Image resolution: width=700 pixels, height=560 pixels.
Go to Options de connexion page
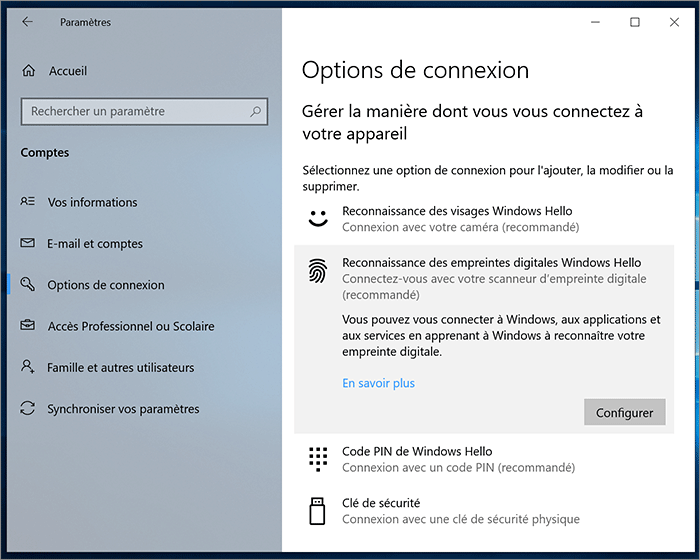[106, 285]
